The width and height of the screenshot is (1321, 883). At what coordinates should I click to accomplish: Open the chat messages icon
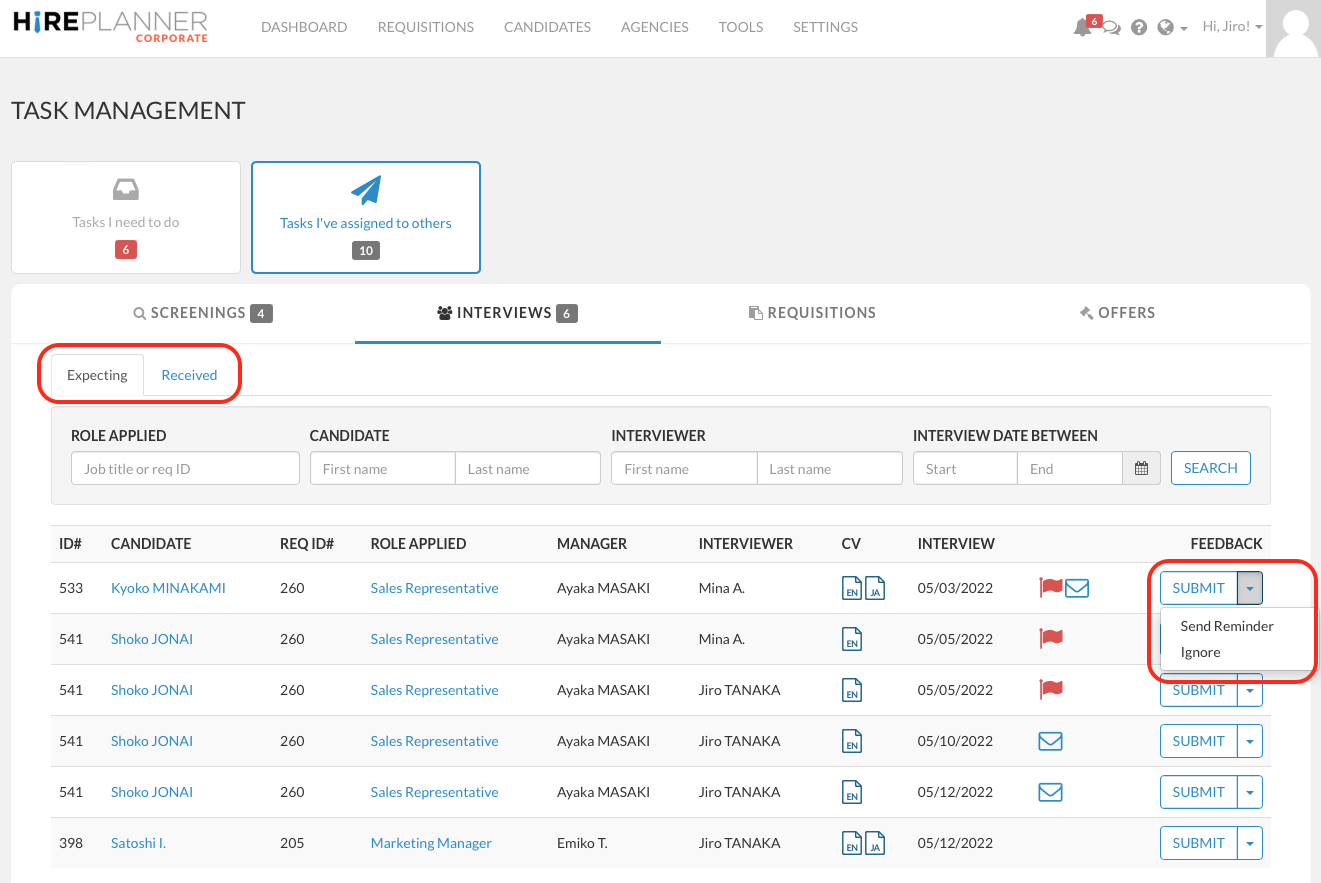(1111, 27)
